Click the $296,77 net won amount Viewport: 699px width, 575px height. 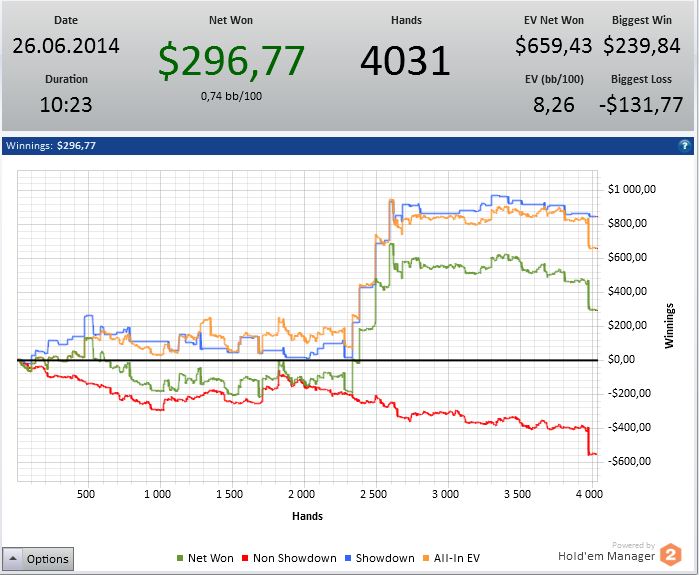(231, 61)
